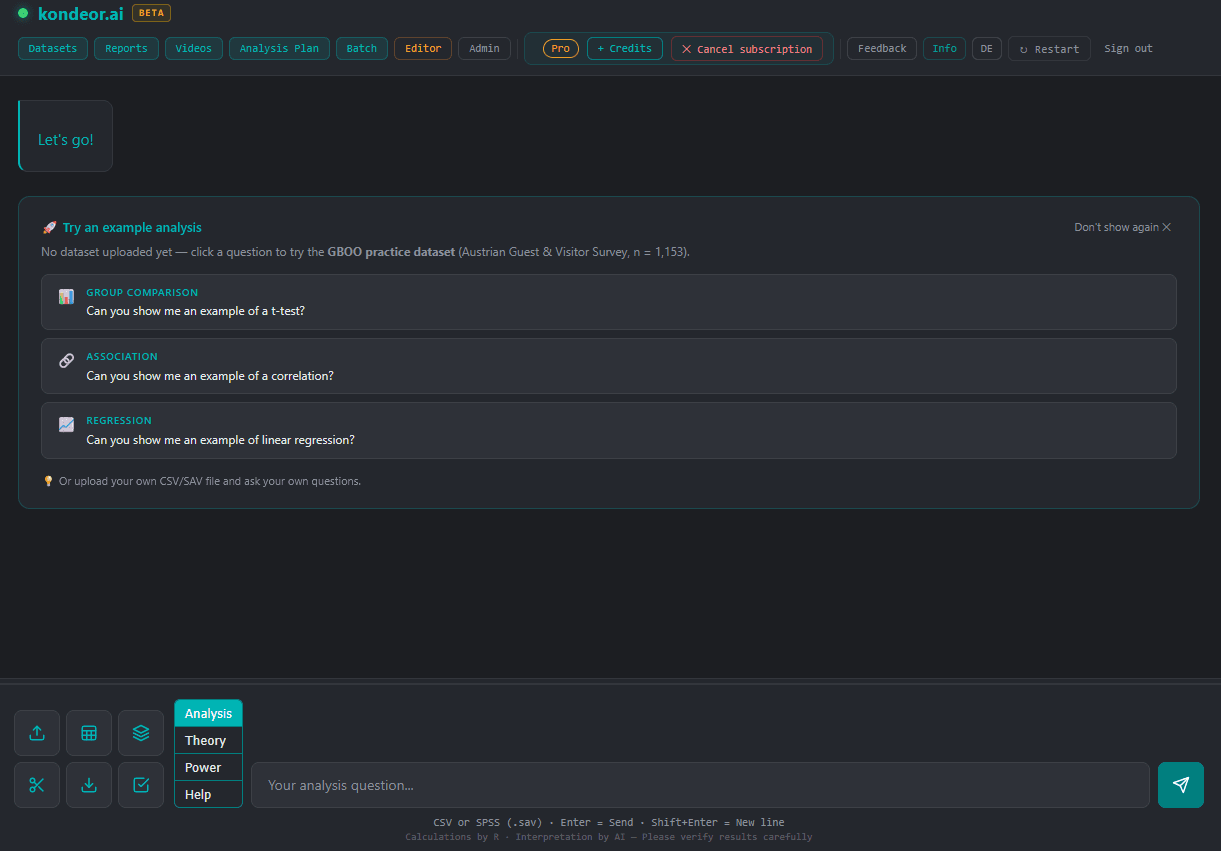Click the Info button
This screenshot has width=1221, height=851.
point(944,48)
